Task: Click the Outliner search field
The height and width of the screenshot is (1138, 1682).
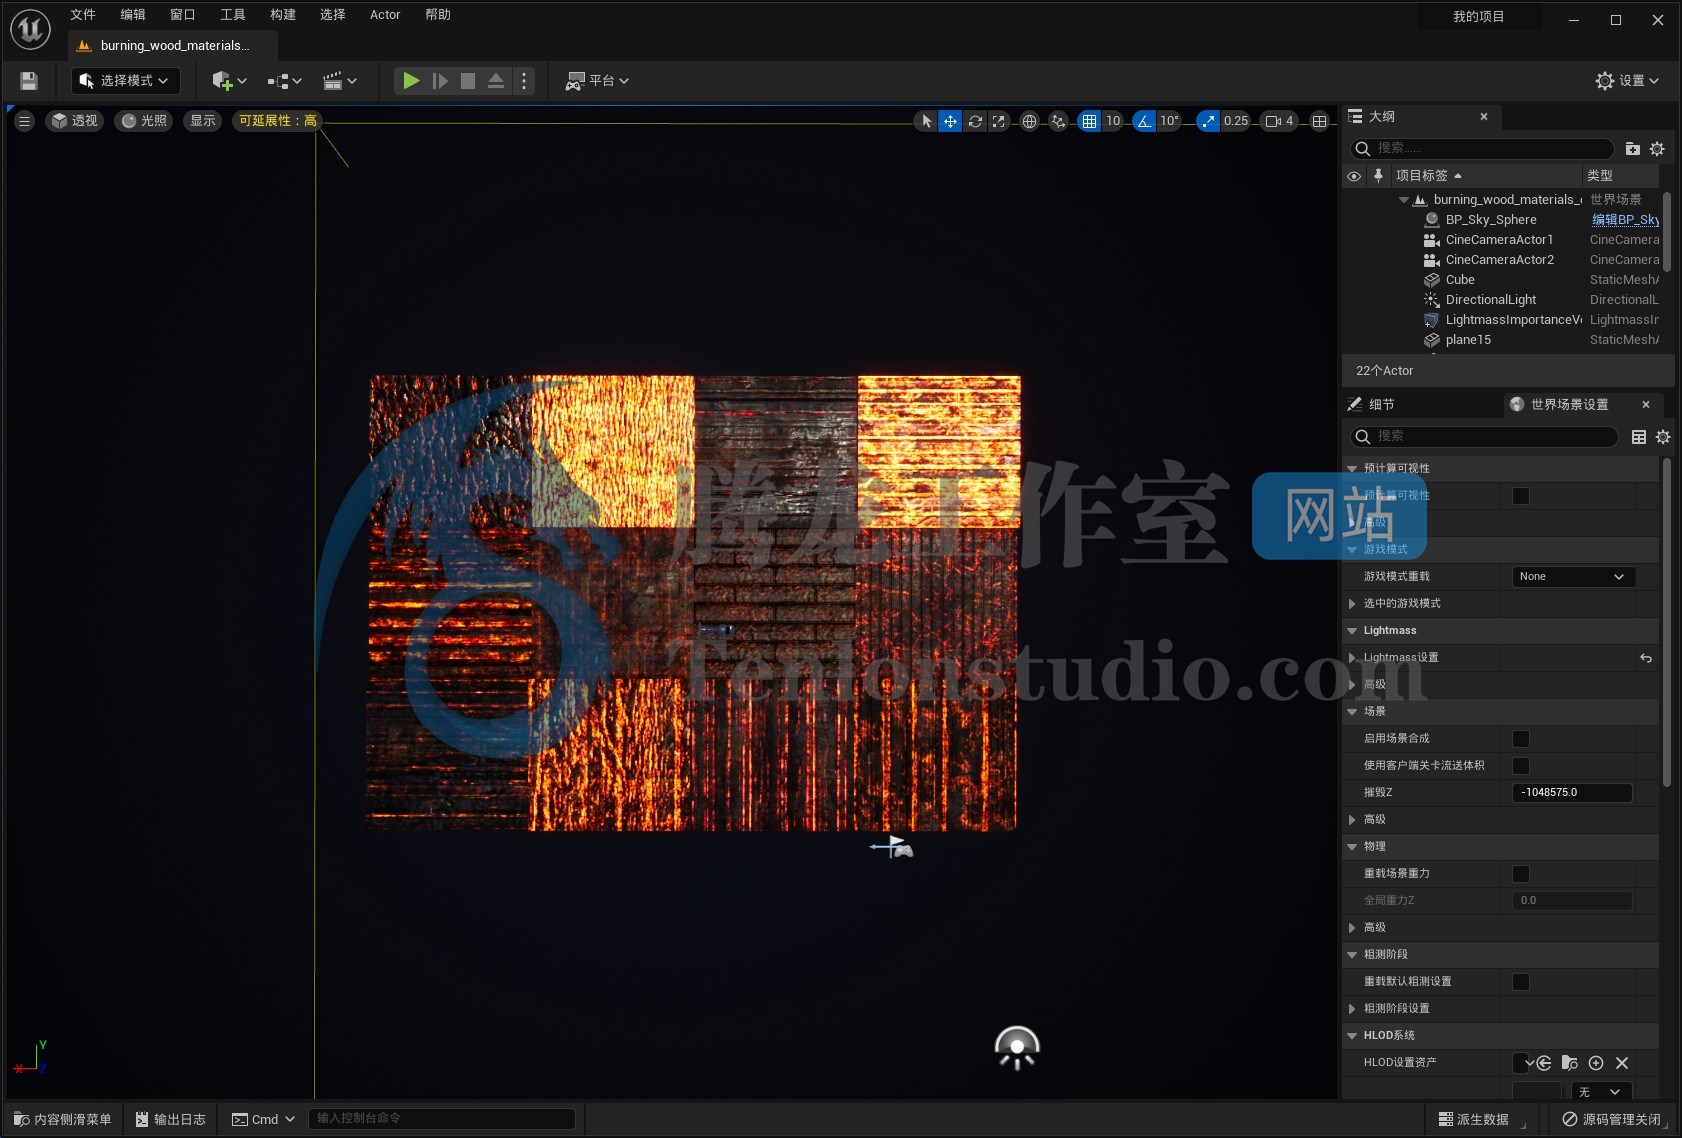Action: (x=1482, y=148)
